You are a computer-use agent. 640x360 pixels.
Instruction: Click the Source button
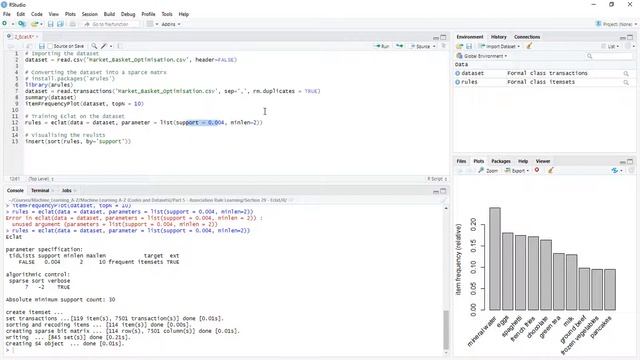[x=420, y=46]
